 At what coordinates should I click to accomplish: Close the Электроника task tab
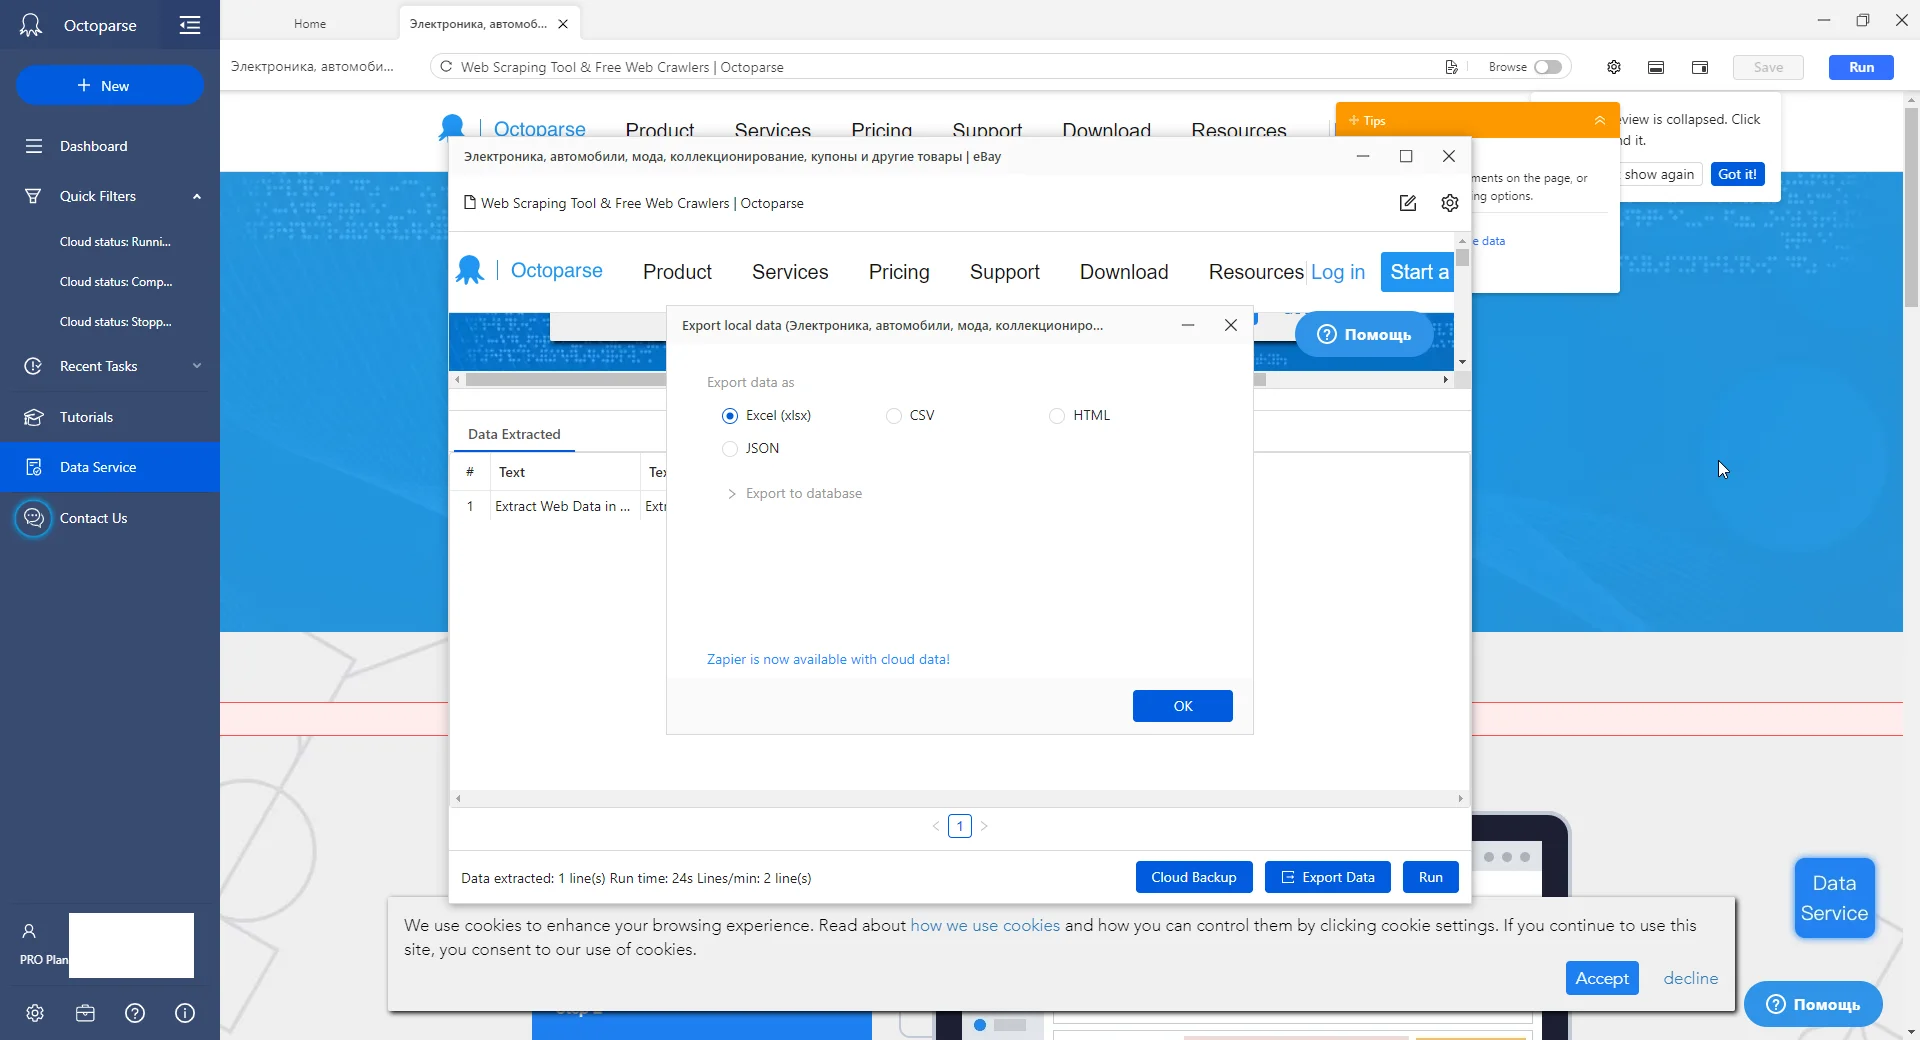[x=563, y=23]
